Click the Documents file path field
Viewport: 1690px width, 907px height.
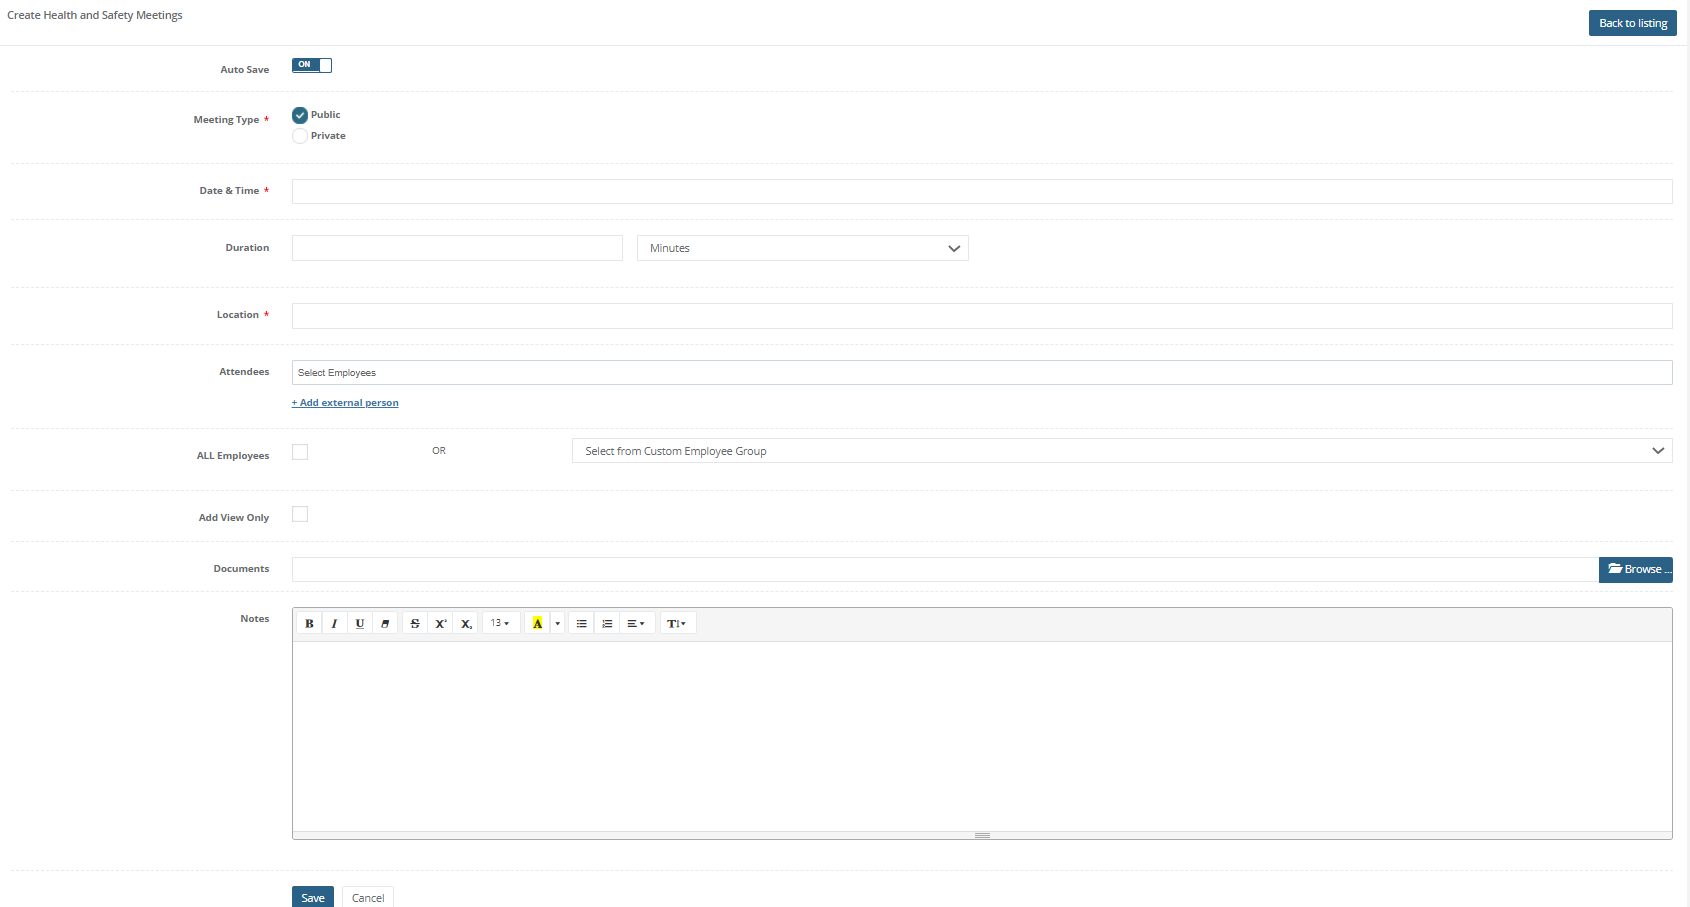945,569
